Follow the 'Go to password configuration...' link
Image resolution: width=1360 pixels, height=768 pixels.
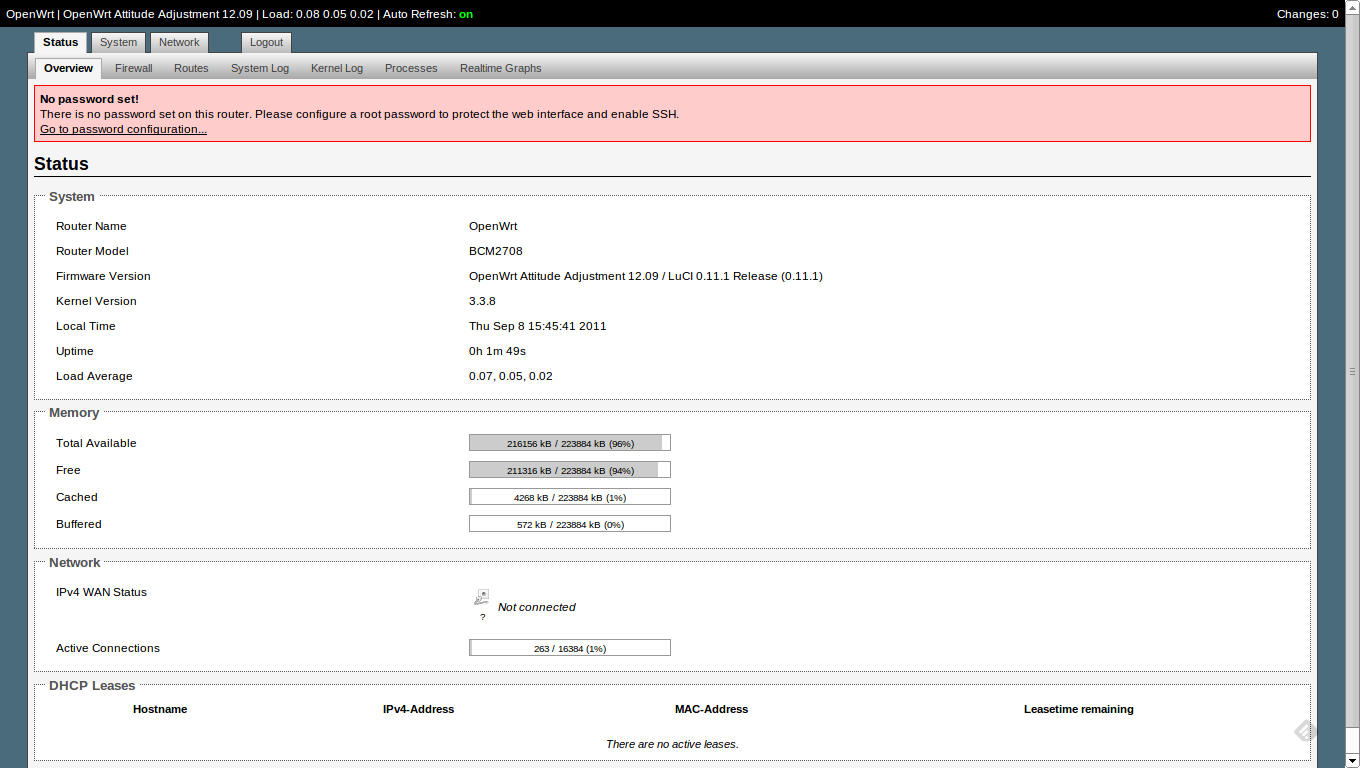[x=123, y=129]
